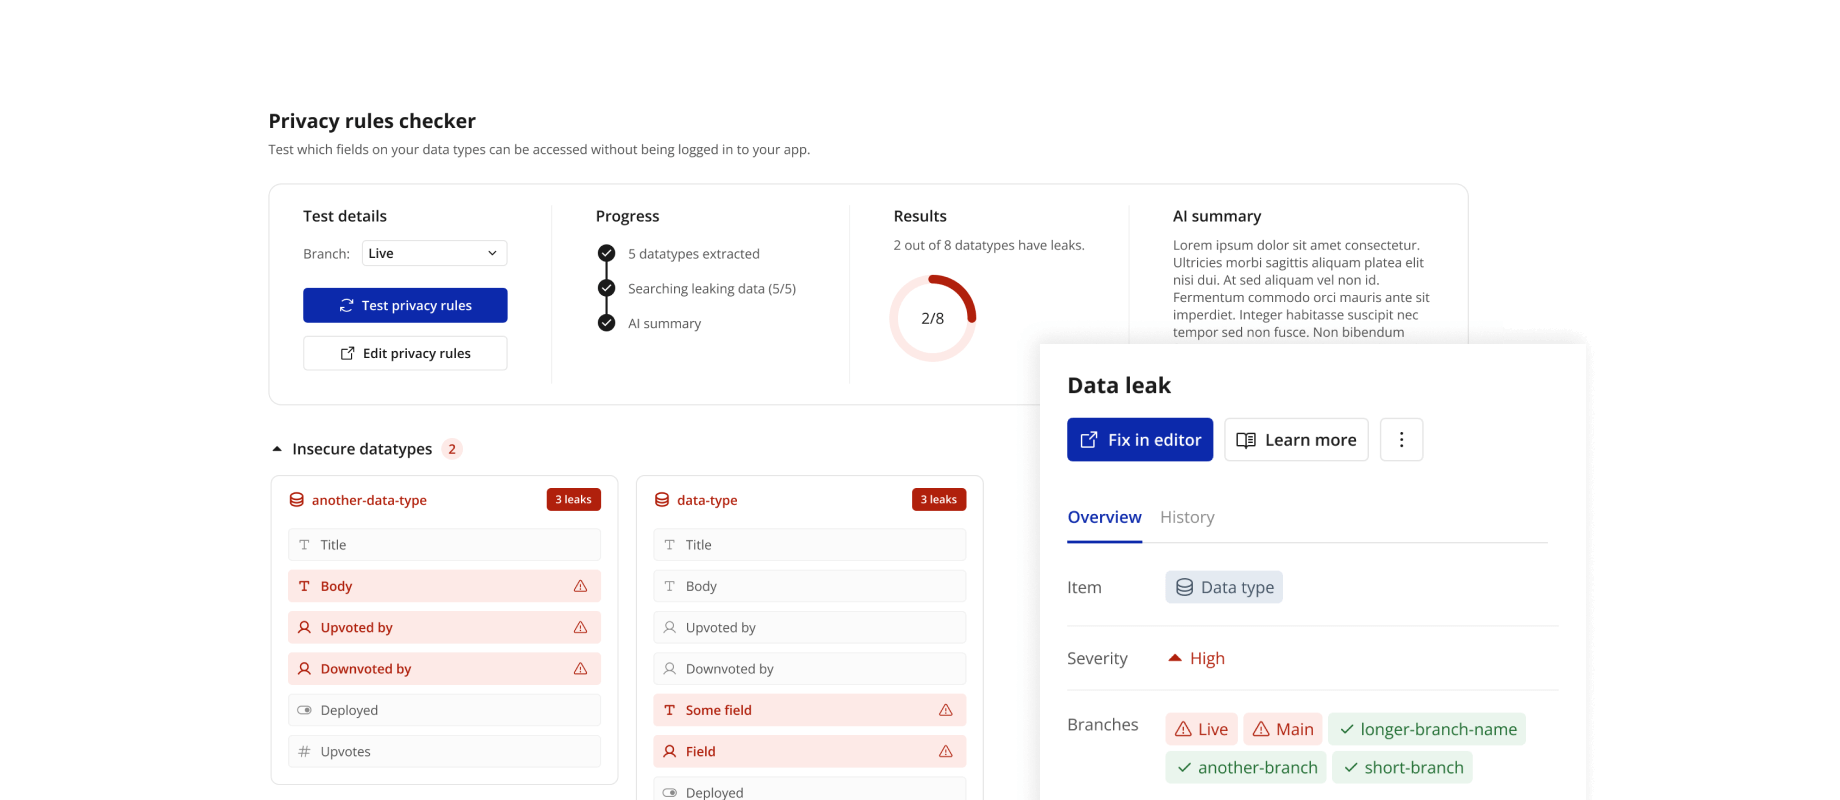Select Title field in another-data-type card

444,545
